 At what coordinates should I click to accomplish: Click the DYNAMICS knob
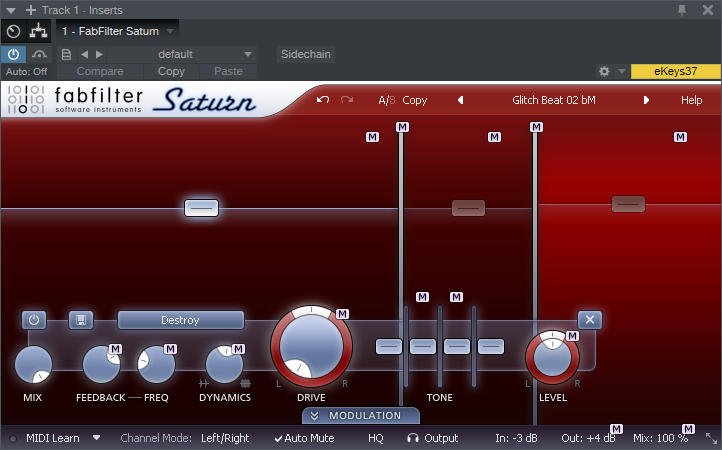[x=224, y=364]
